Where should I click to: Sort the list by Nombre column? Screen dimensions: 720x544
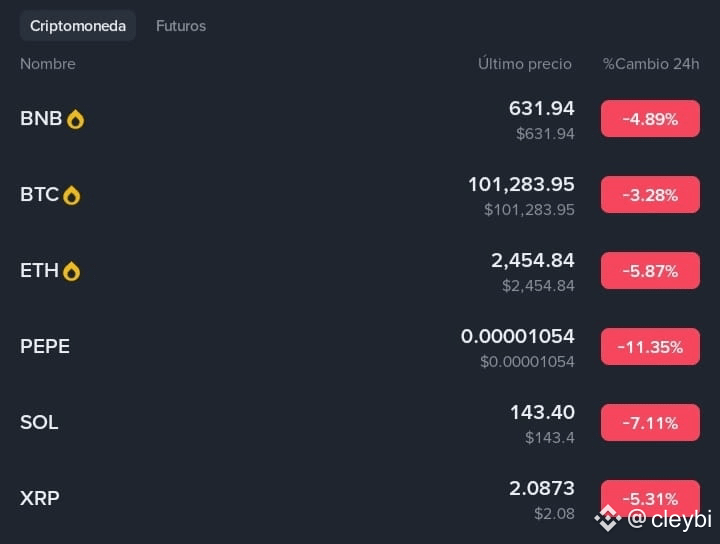[48, 64]
